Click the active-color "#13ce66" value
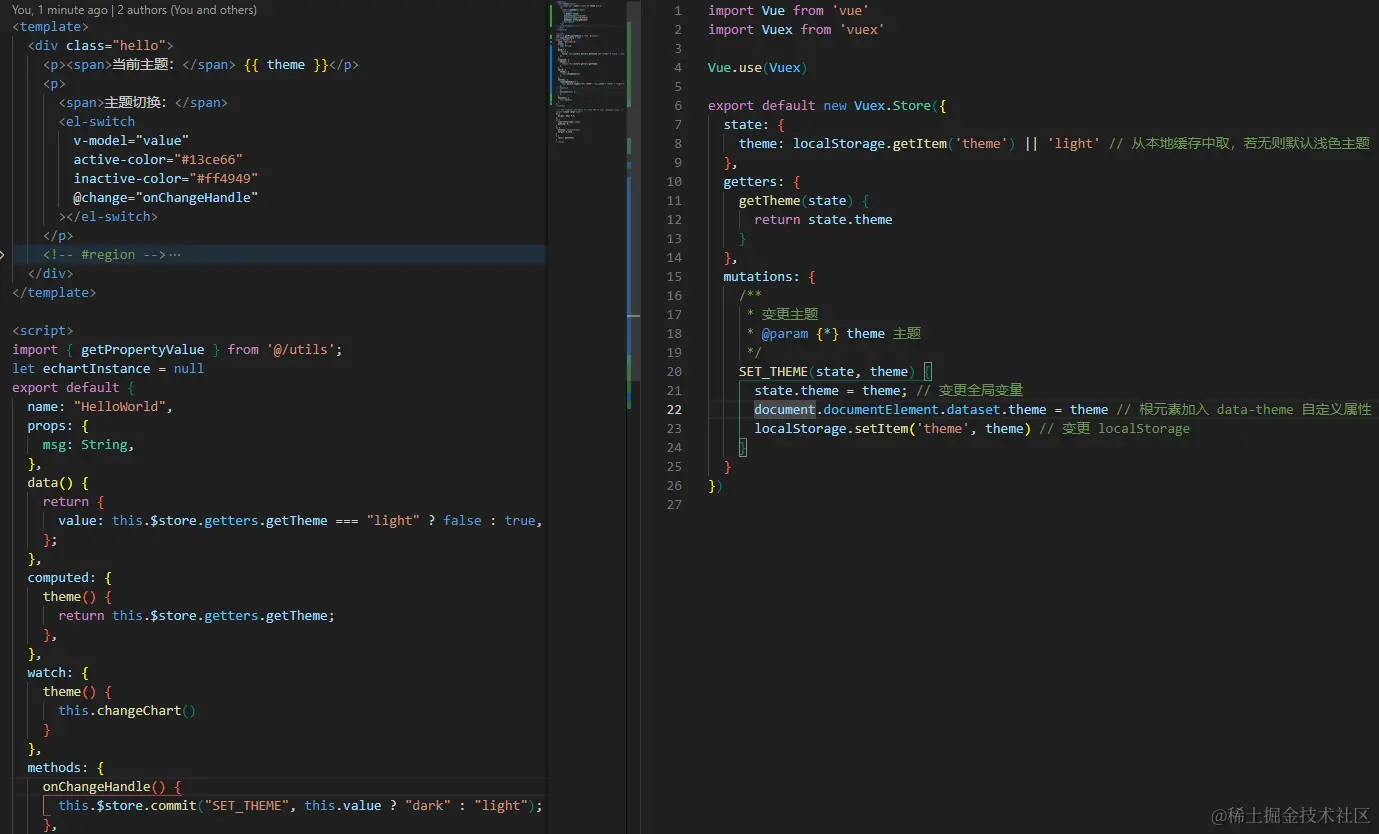1379x834 pixels. [x=208, y=160]
